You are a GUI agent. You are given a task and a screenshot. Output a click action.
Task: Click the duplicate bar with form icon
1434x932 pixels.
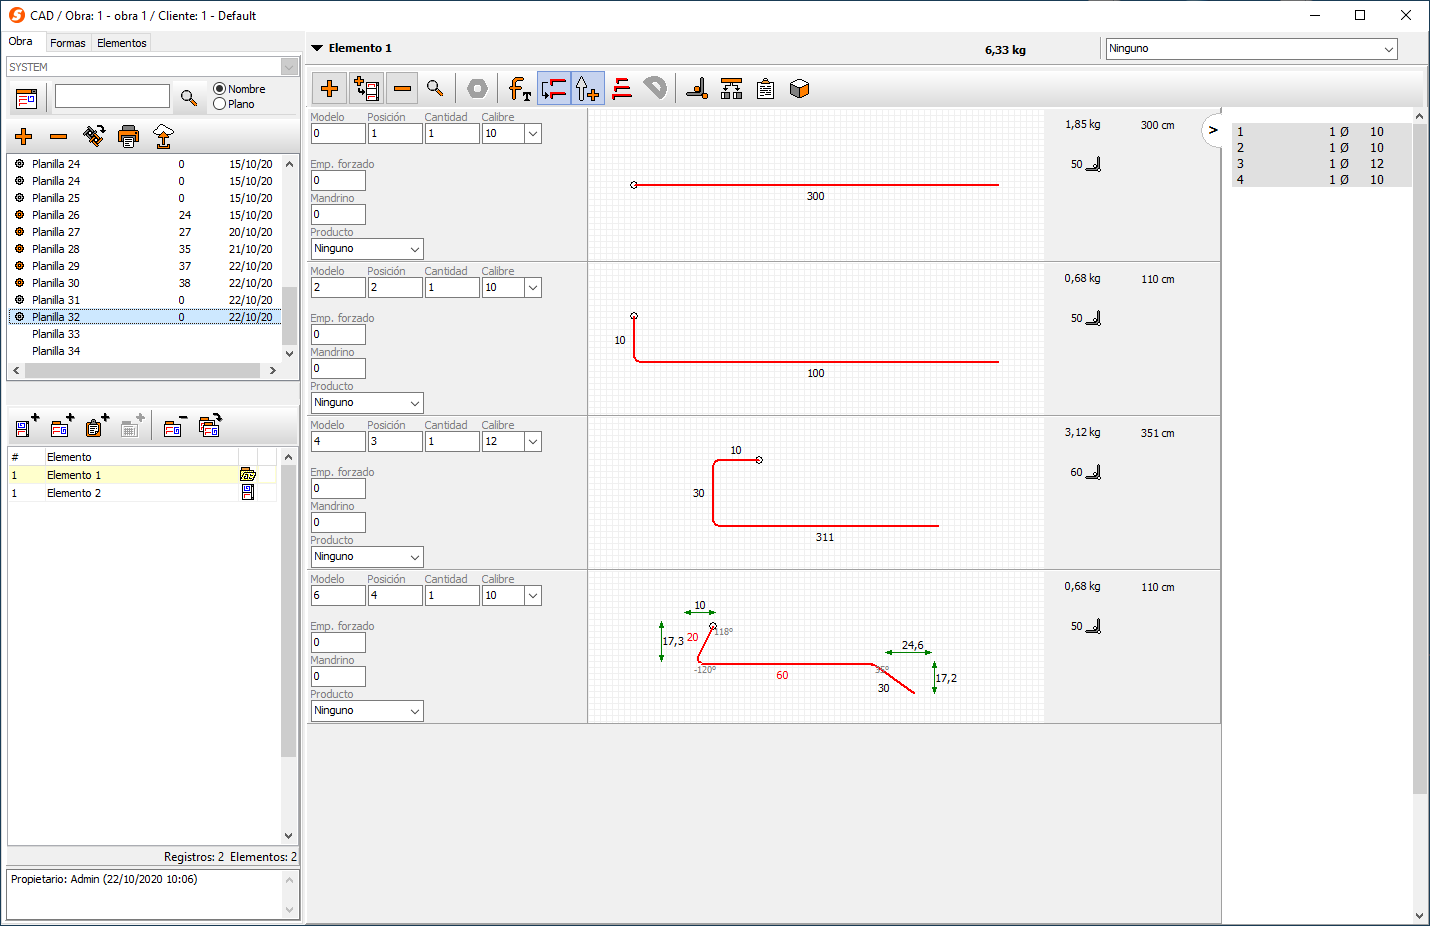(366, 88)
